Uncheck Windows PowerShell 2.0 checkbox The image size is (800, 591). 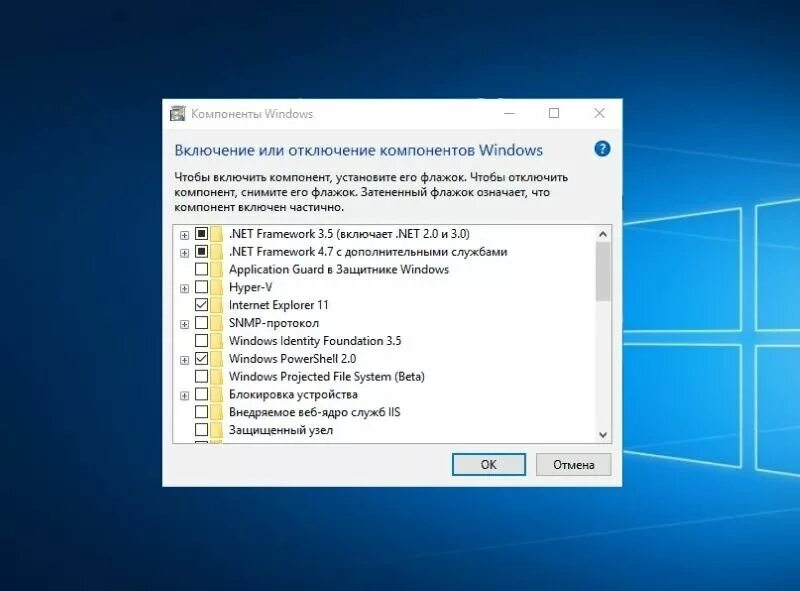coord(202,358)
